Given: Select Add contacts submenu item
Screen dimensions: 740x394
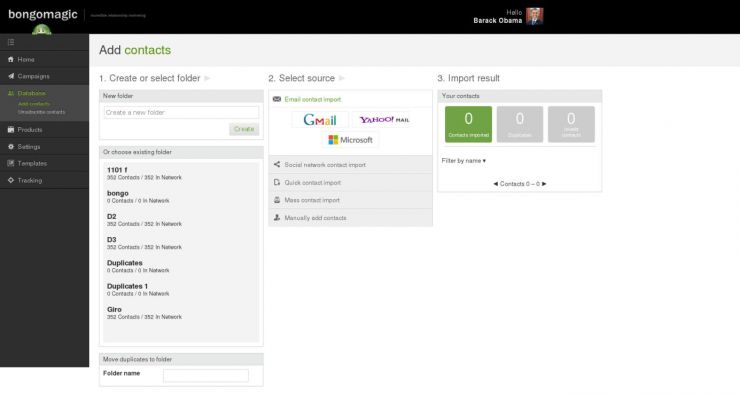Looking at the screenshot, I should [x=34, y=104].
